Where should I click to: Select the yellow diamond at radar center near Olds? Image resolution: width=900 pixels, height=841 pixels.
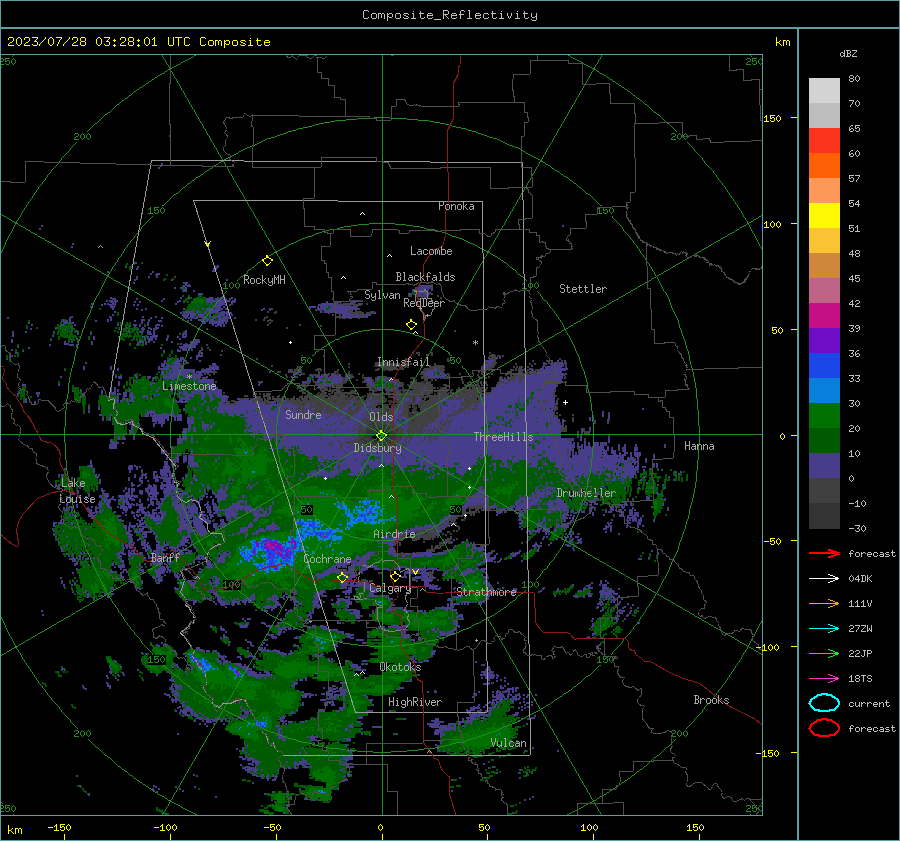coord(381,436)
